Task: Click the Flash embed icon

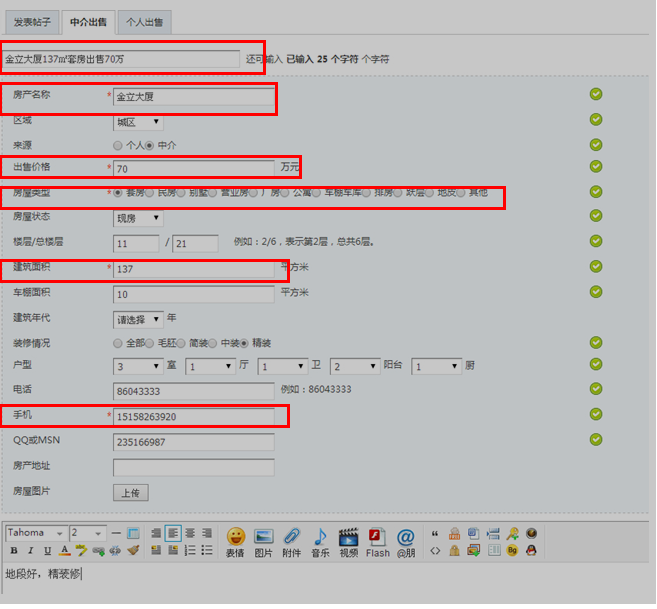Action: click(377, 541)
